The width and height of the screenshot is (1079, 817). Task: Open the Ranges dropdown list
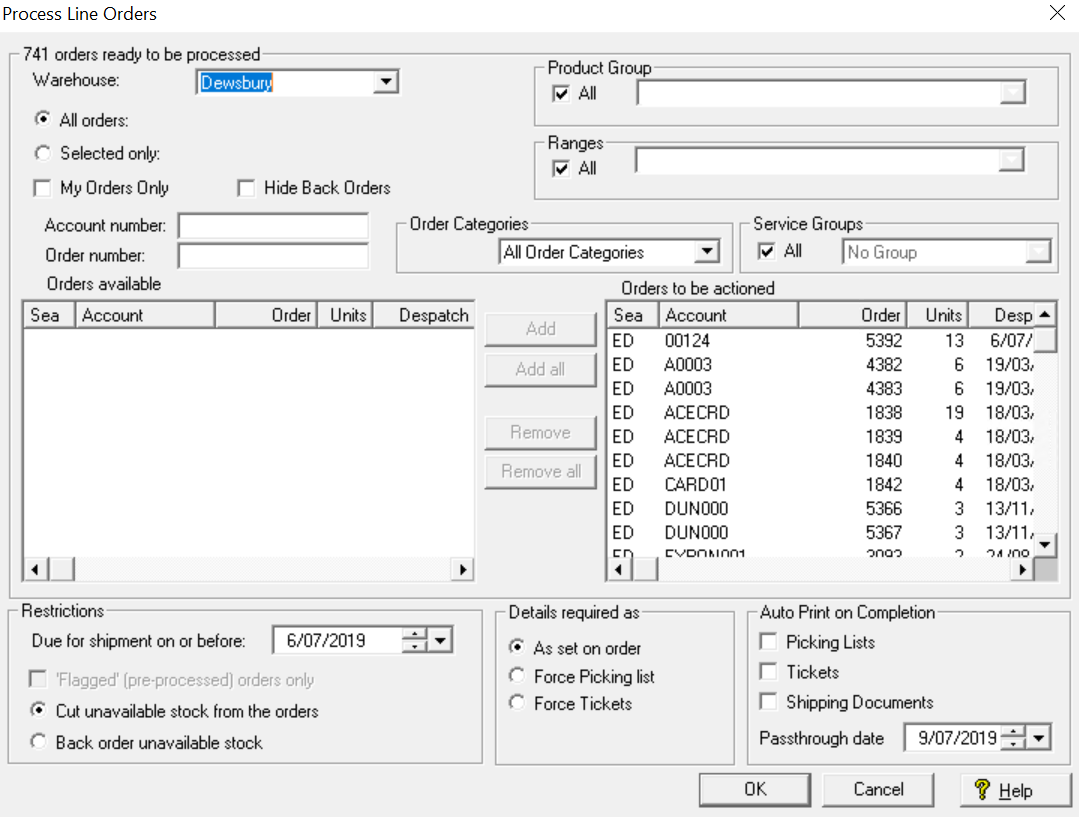click(1011, 160)
